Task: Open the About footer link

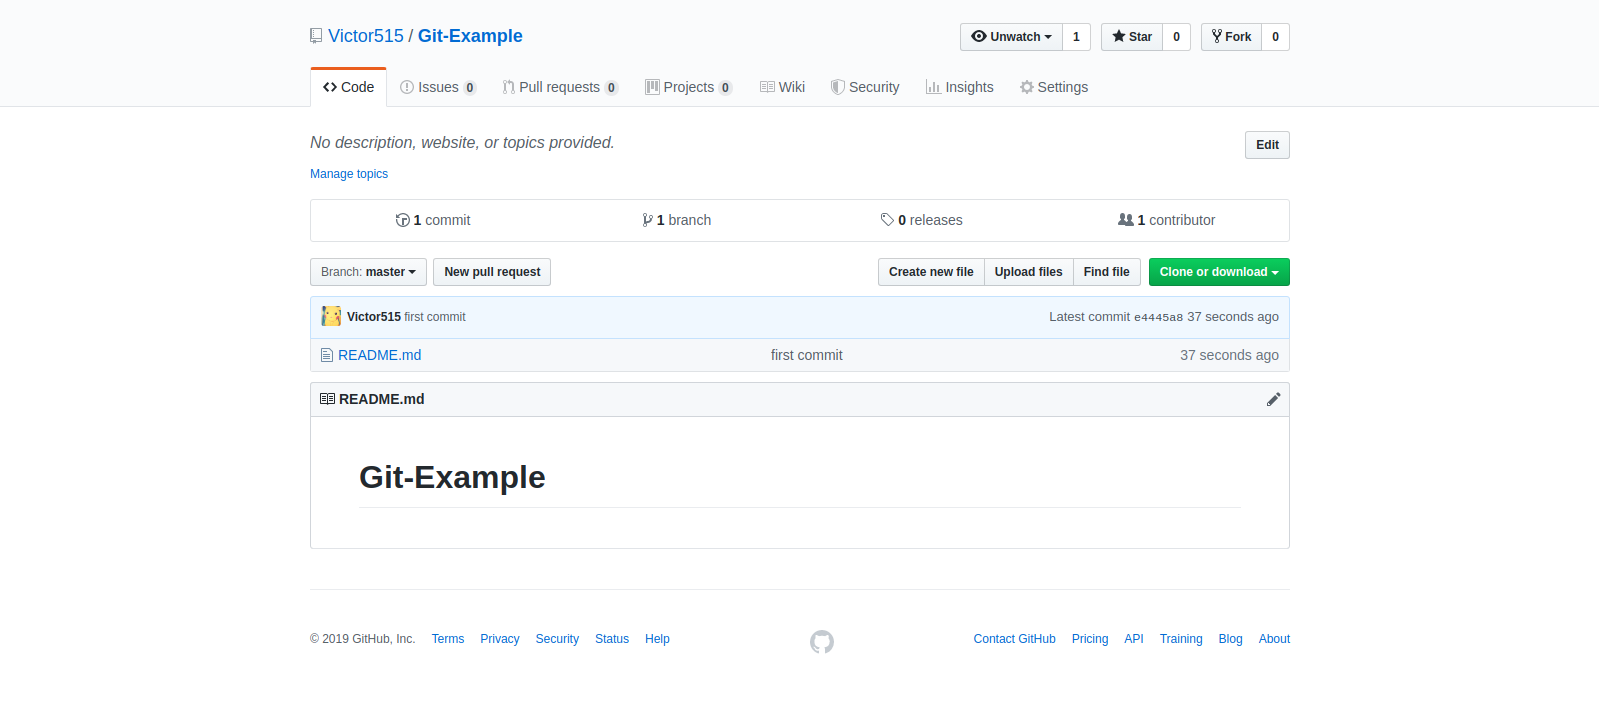Action: click(x=1274, y=639)
